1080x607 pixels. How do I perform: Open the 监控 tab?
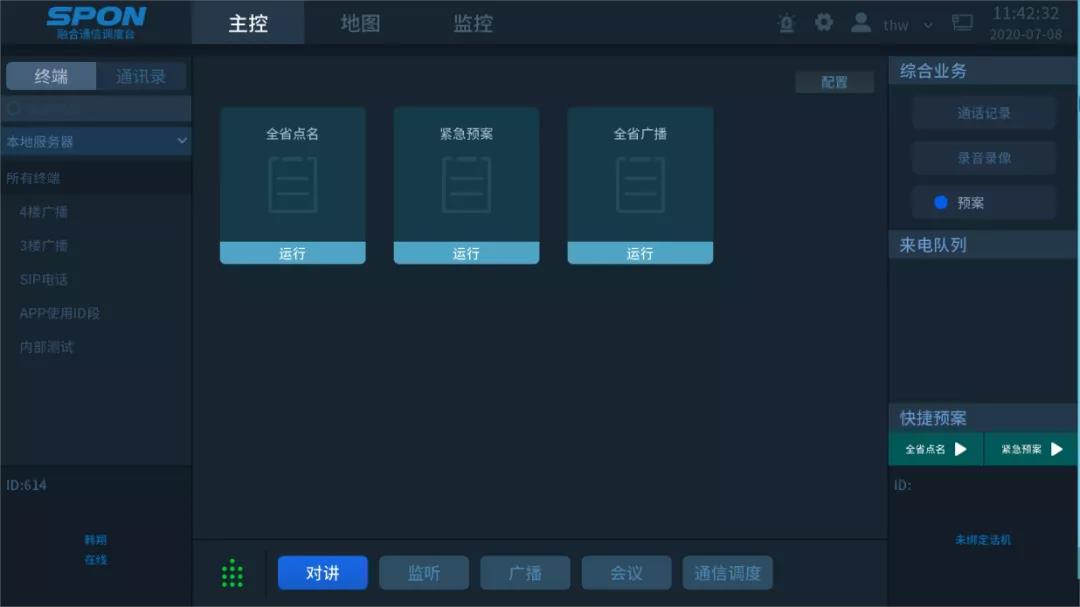pyautogui.click(x=473, y=23)
